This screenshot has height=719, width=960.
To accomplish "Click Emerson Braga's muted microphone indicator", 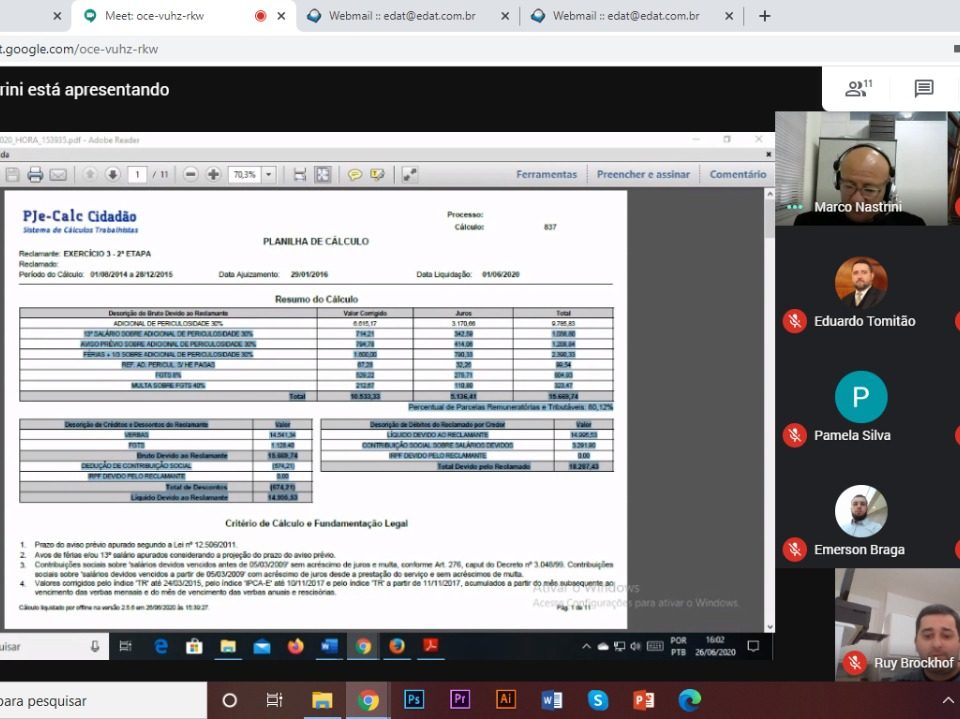I will tap(795, 549).
